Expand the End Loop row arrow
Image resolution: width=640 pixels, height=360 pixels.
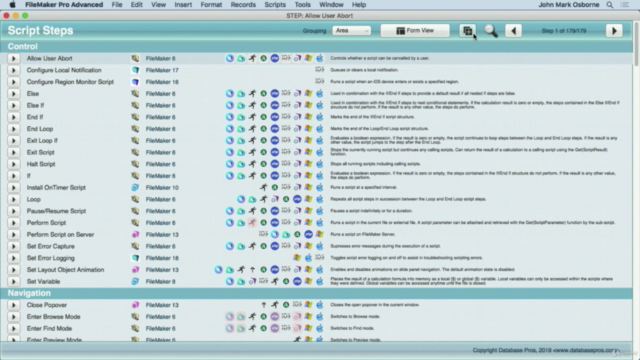pyautogui.click(x=13, y=129)
